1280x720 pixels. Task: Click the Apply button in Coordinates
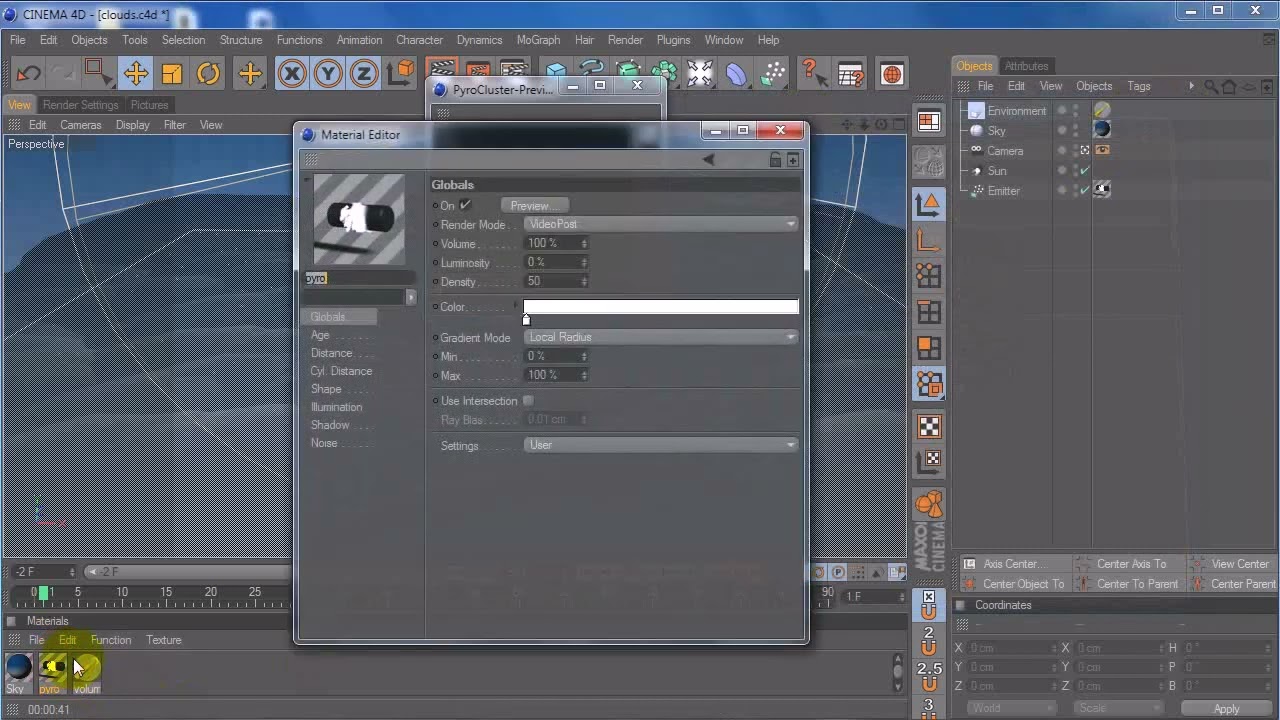pos(1226,709)
